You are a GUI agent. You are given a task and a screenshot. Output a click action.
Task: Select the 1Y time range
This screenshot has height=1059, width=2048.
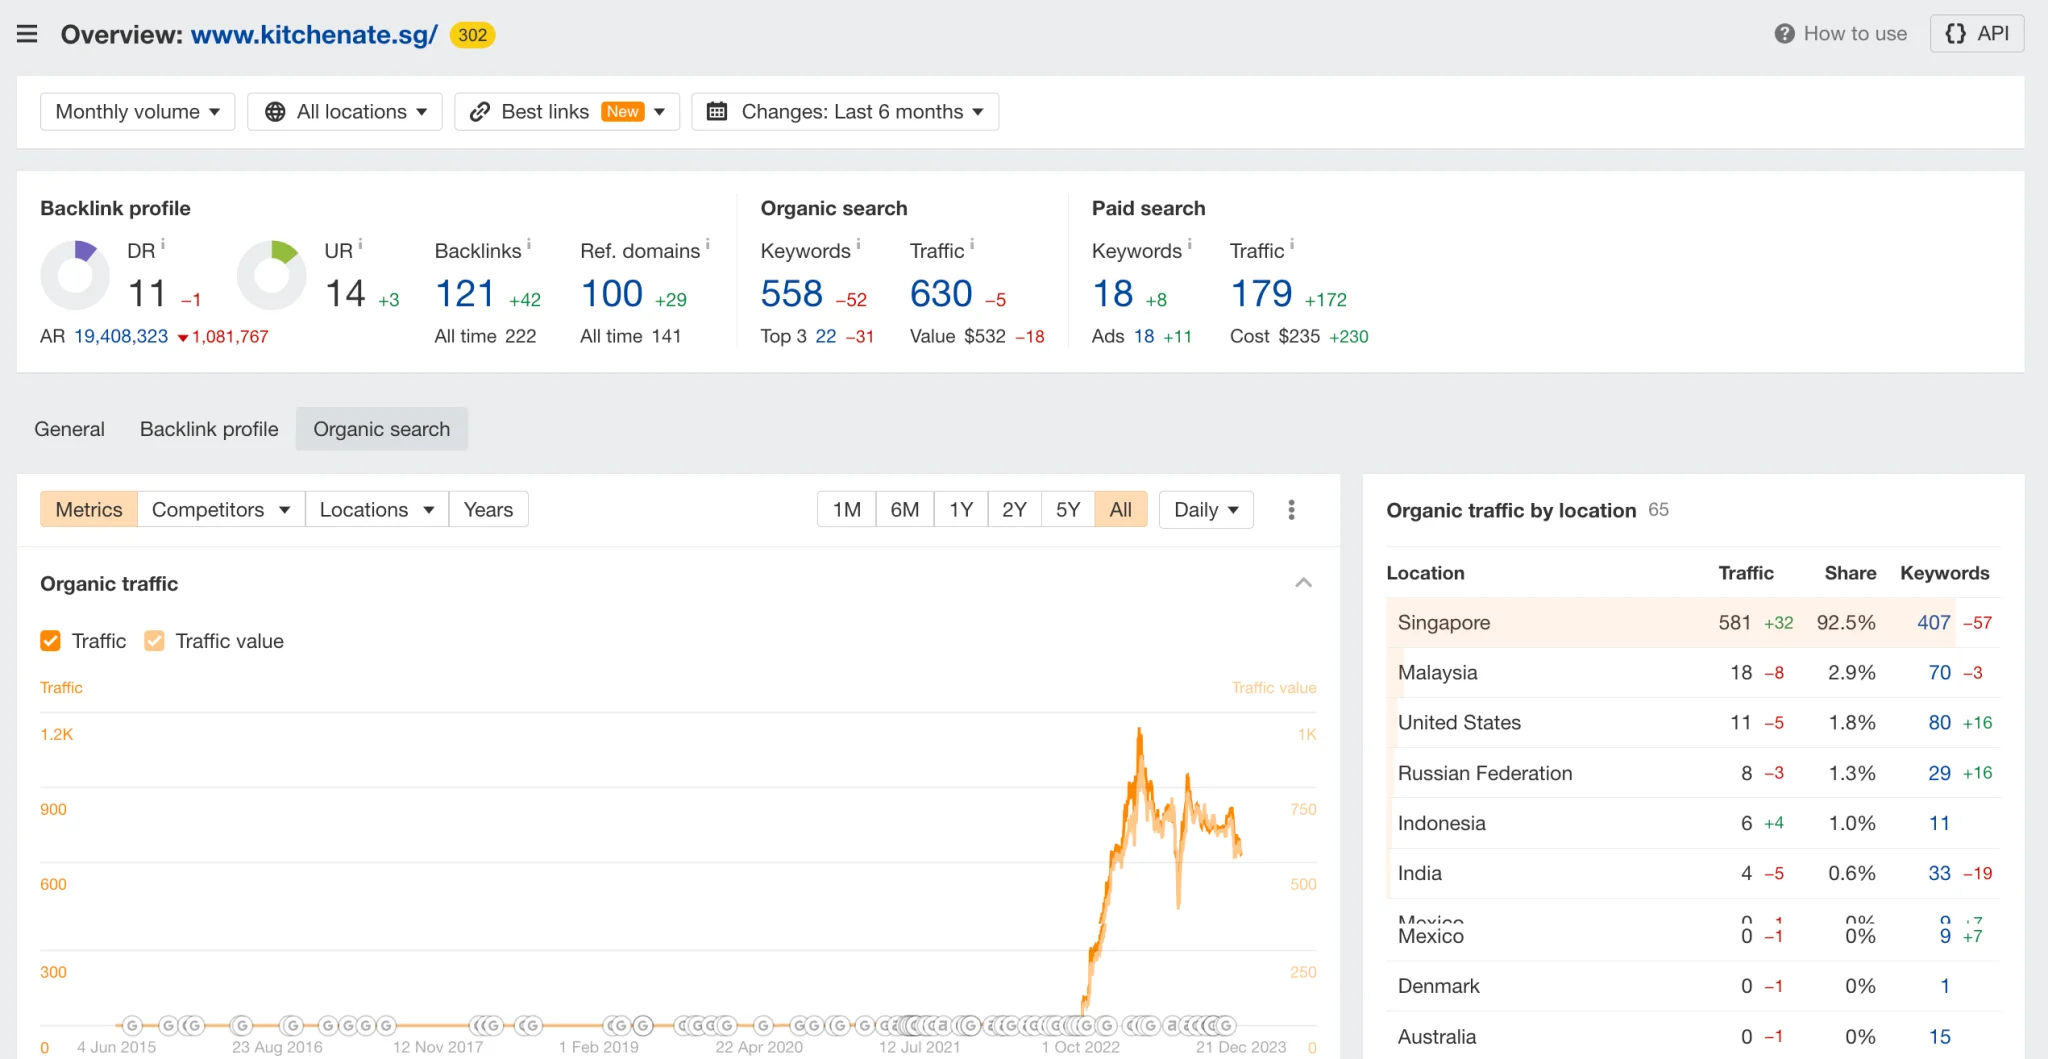point(960,510)
